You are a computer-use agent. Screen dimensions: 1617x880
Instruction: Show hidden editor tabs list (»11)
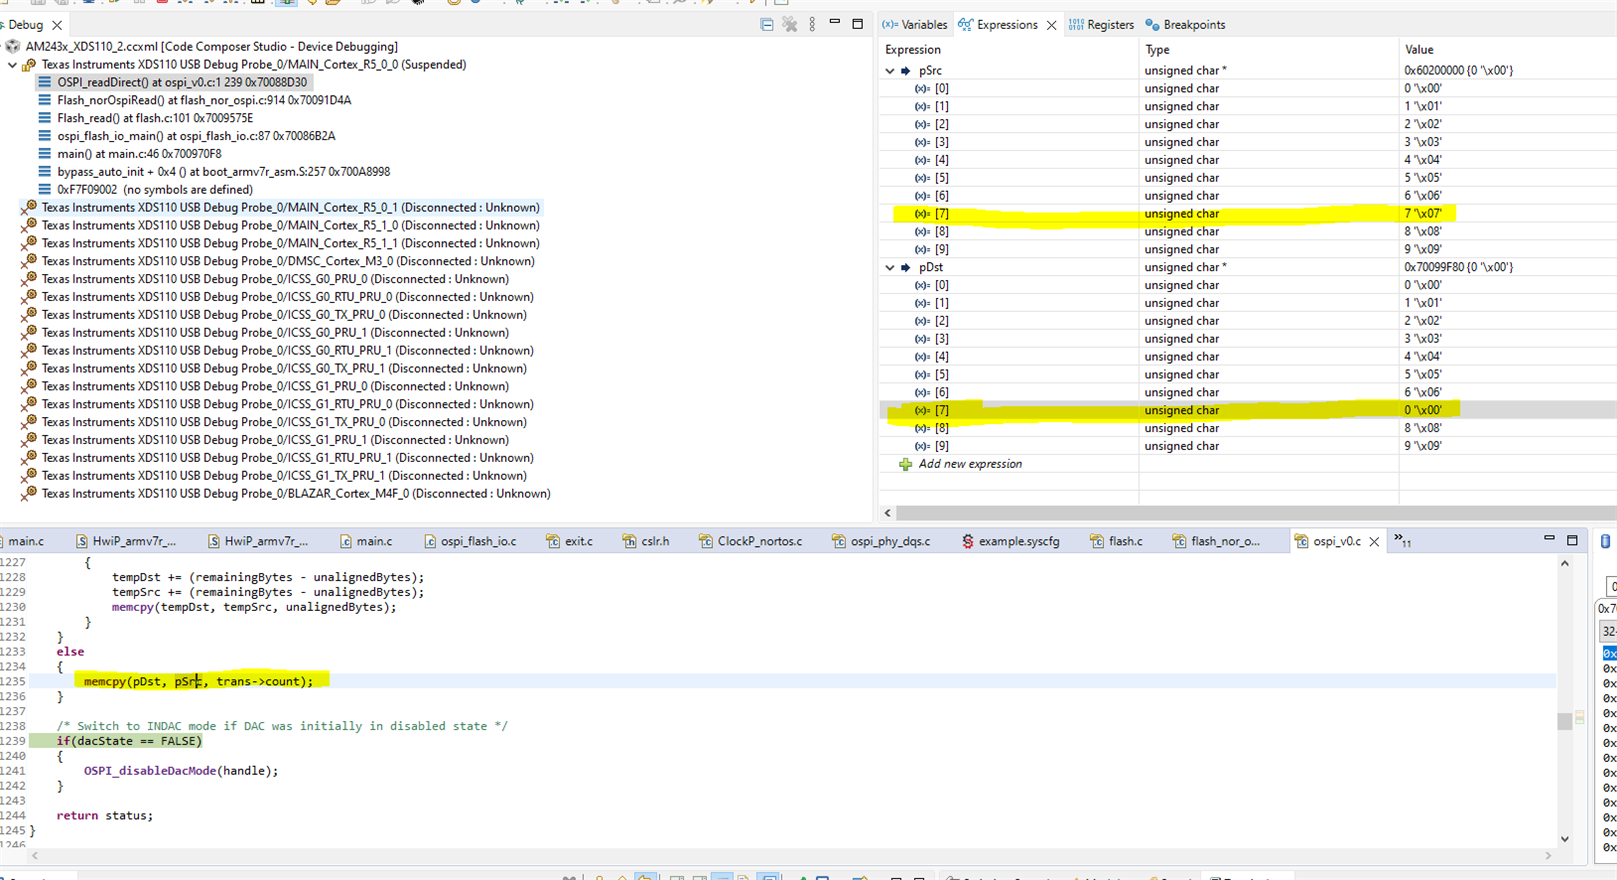click(1403, 540)
